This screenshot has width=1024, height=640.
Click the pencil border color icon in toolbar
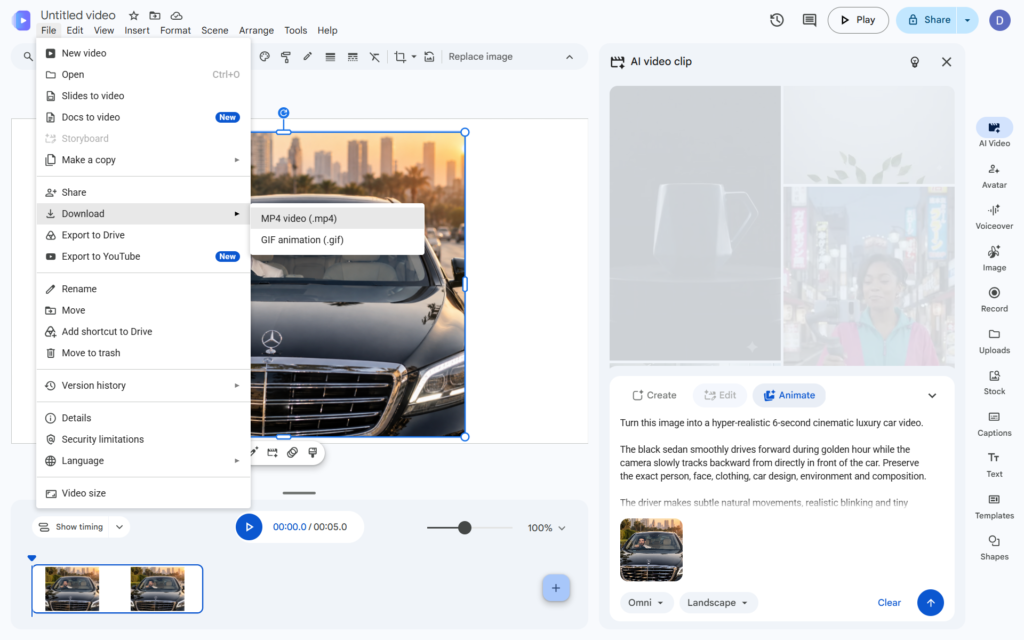[308, 57]
